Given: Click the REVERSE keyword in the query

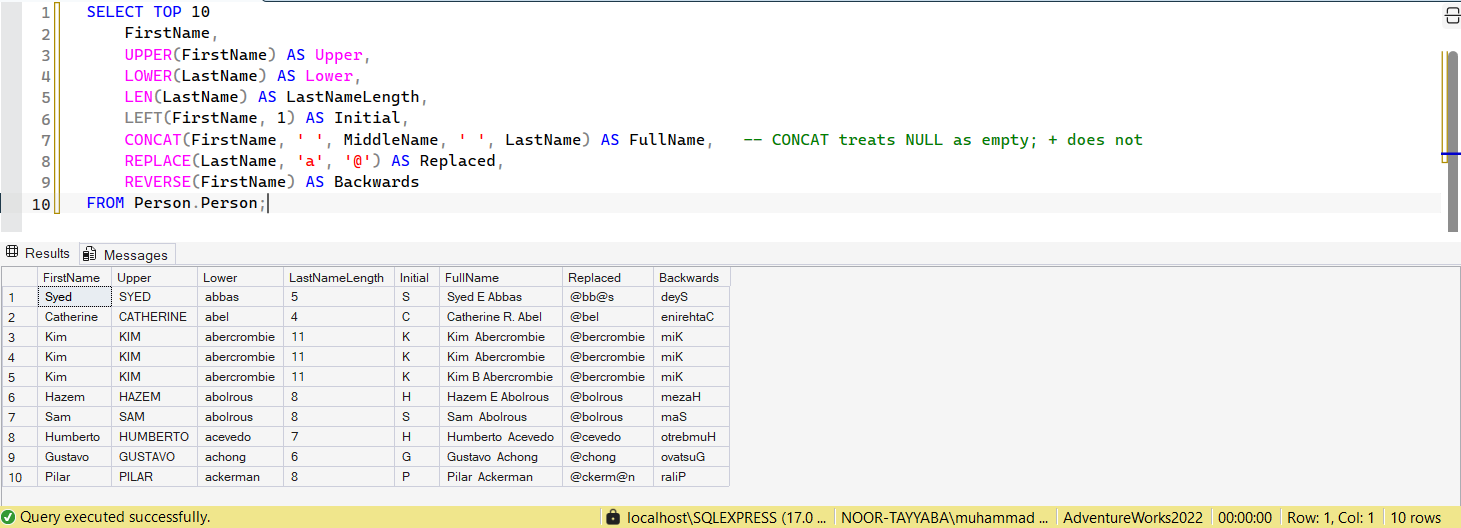Looking at the screenshot, I should coord(157,182).
